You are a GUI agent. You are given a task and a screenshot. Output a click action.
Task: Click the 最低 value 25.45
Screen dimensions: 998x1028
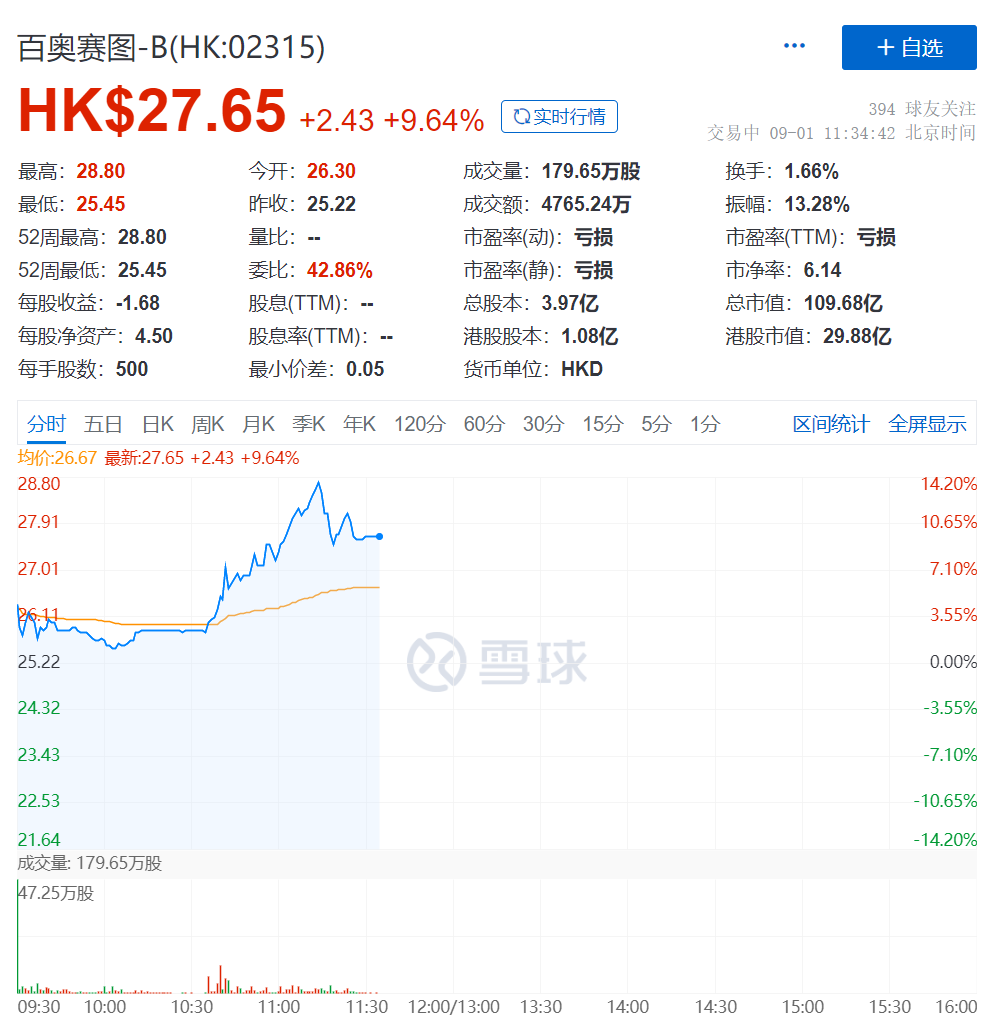(101, 204)
